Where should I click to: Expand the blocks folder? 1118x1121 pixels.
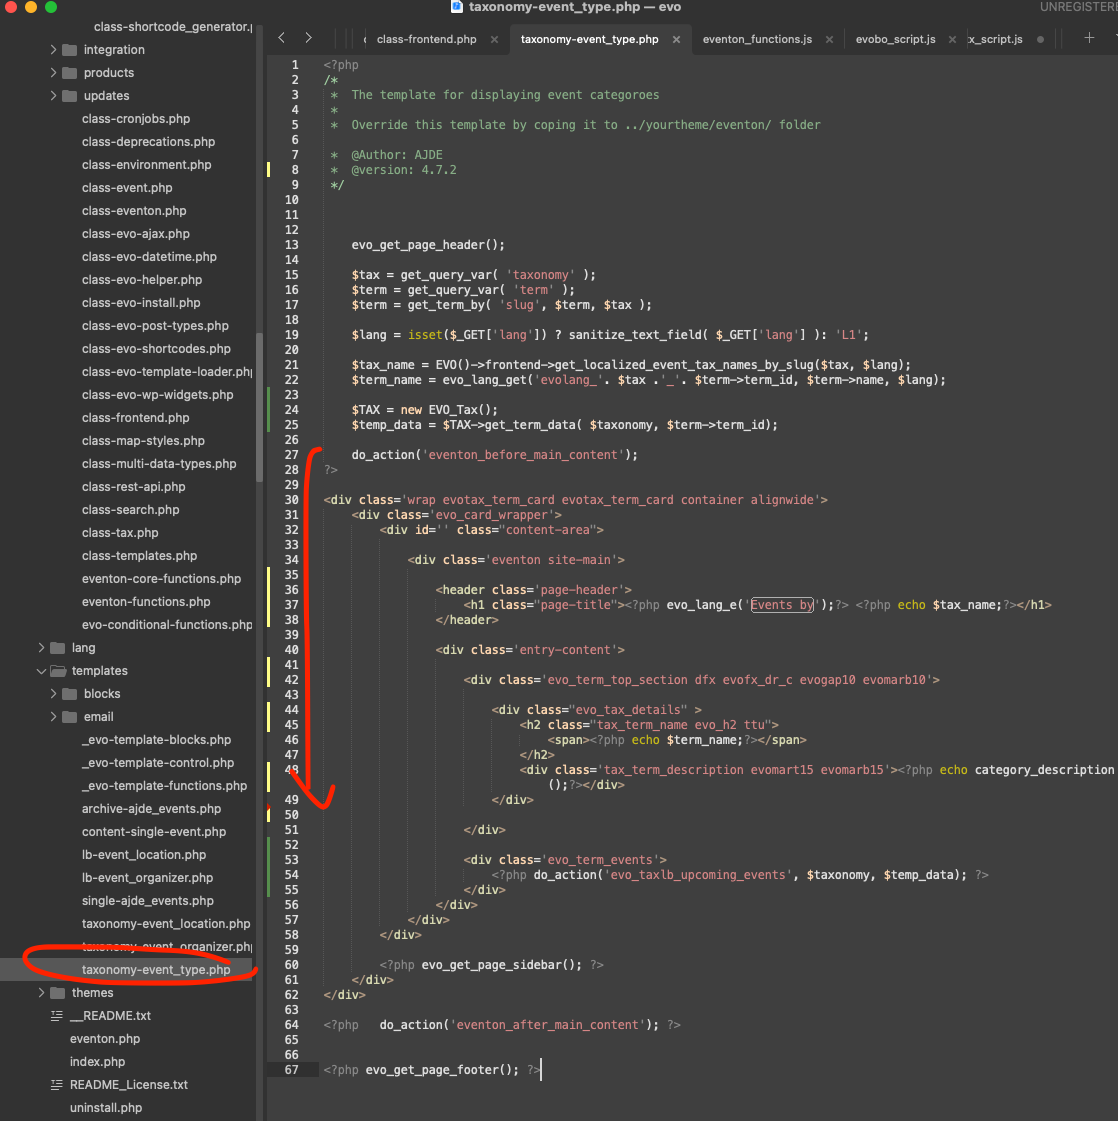[x=53, y=693]
